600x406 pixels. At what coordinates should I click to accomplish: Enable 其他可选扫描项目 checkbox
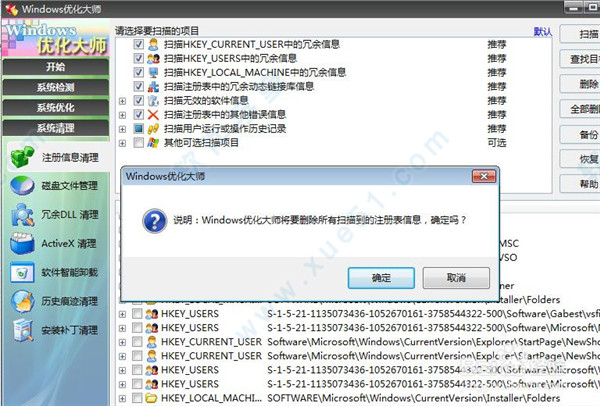[138, 143]
